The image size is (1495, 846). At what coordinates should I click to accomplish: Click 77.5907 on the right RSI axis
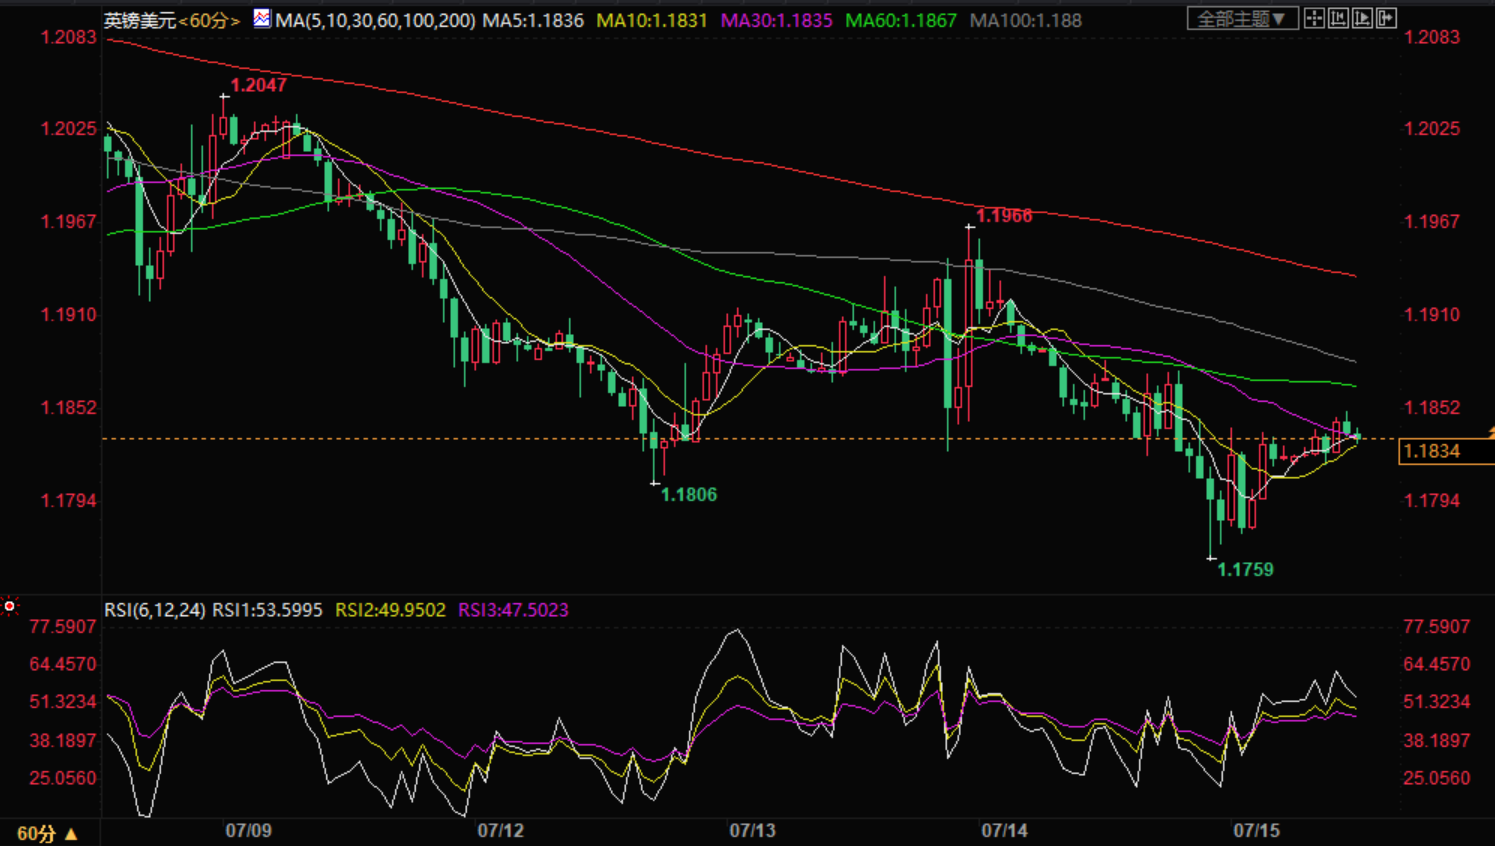point(1437,627)
